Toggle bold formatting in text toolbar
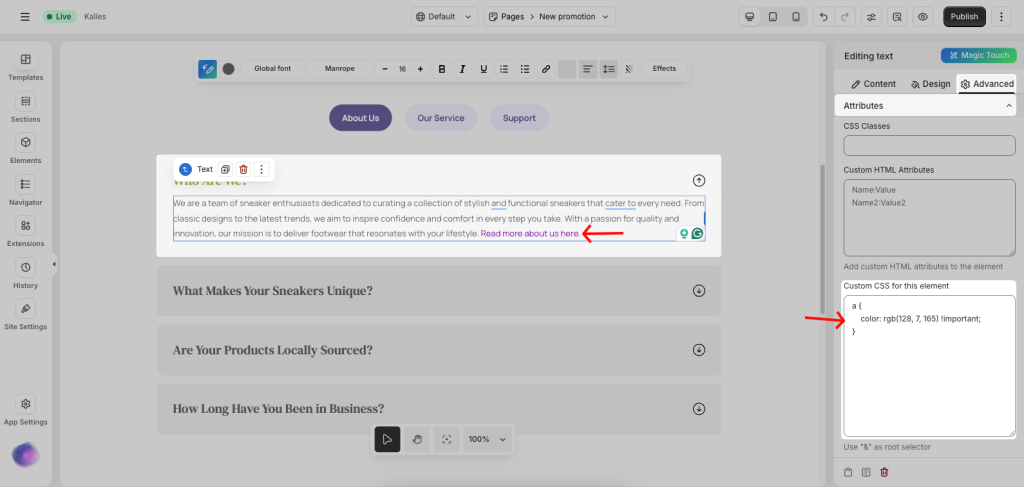1024x487 pixels. [x=442, y=69]
